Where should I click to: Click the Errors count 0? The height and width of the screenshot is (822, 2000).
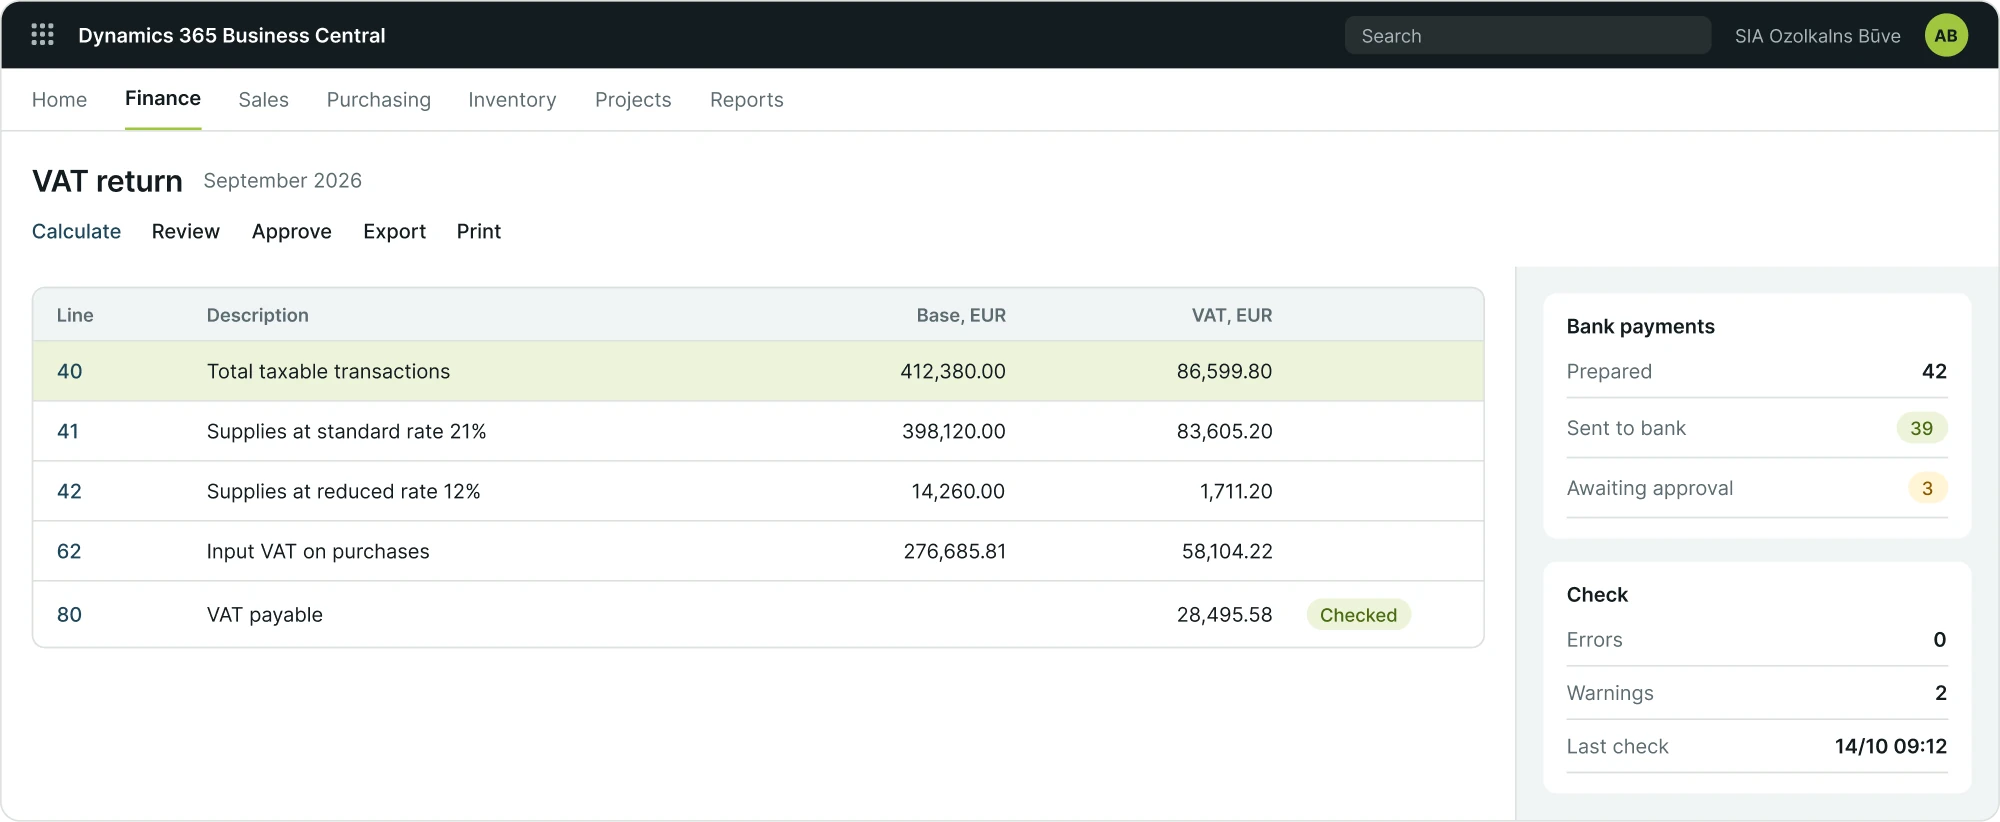click(x=1940, y=640)
